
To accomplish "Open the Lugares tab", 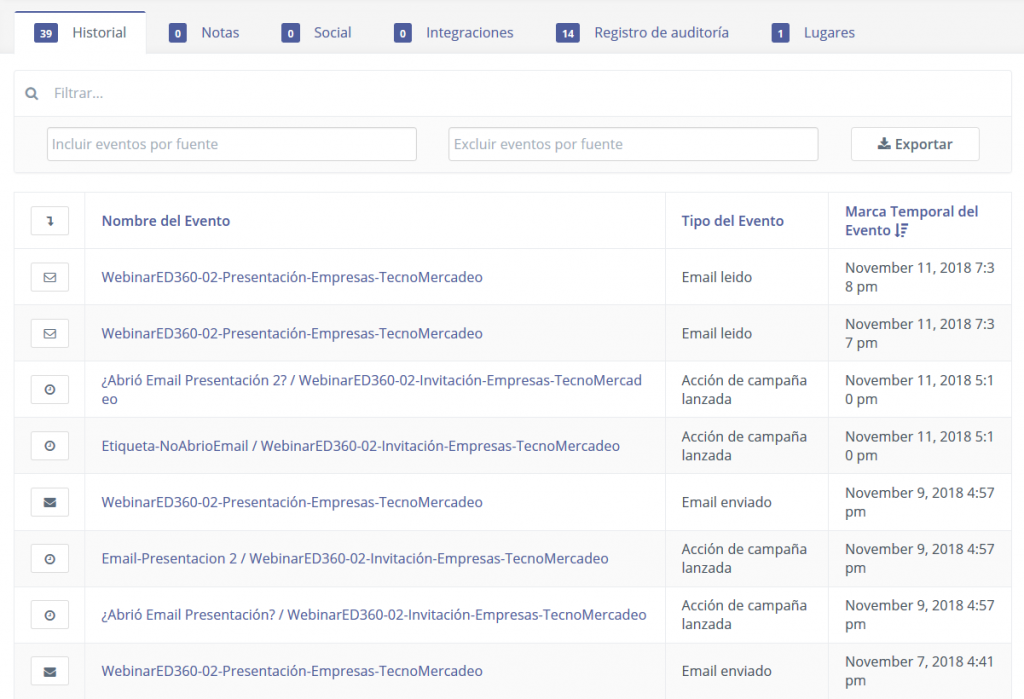I will coord(828,33).
